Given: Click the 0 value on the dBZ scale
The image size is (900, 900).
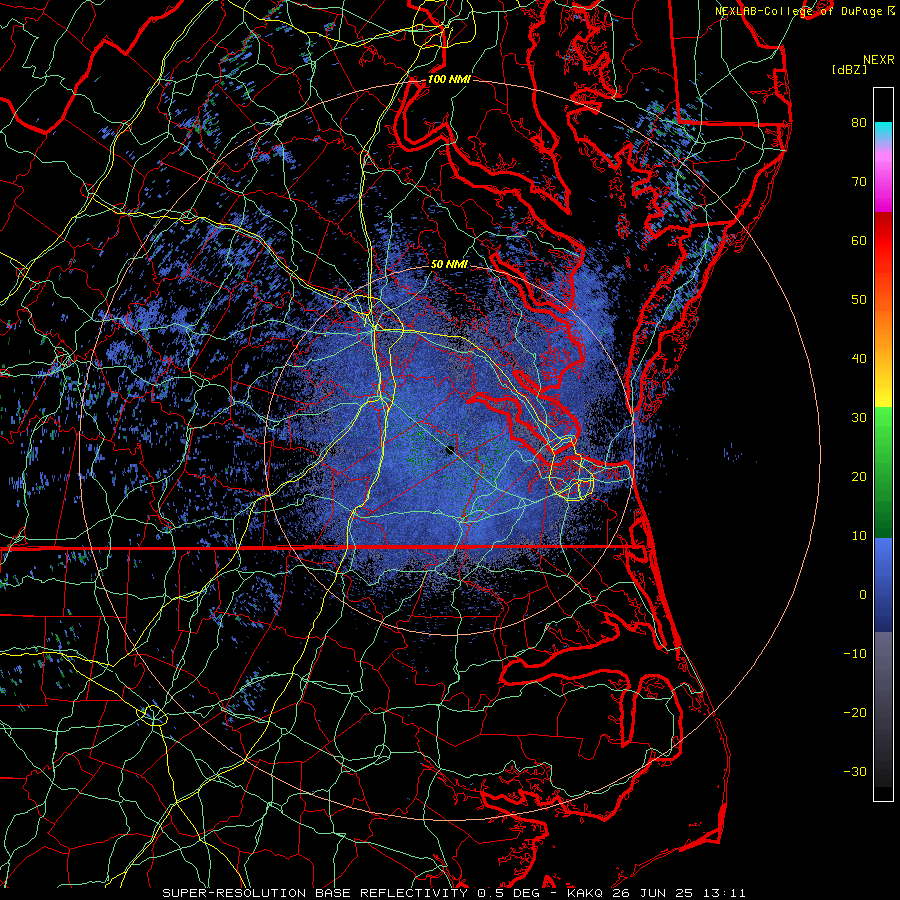Looking at the screenshot, I should pyautogui.click(x=863, y=595).
